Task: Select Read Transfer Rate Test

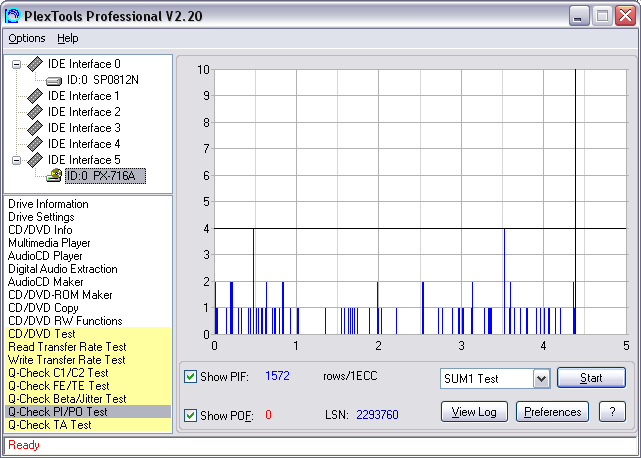Action: (x=88, y=347)
